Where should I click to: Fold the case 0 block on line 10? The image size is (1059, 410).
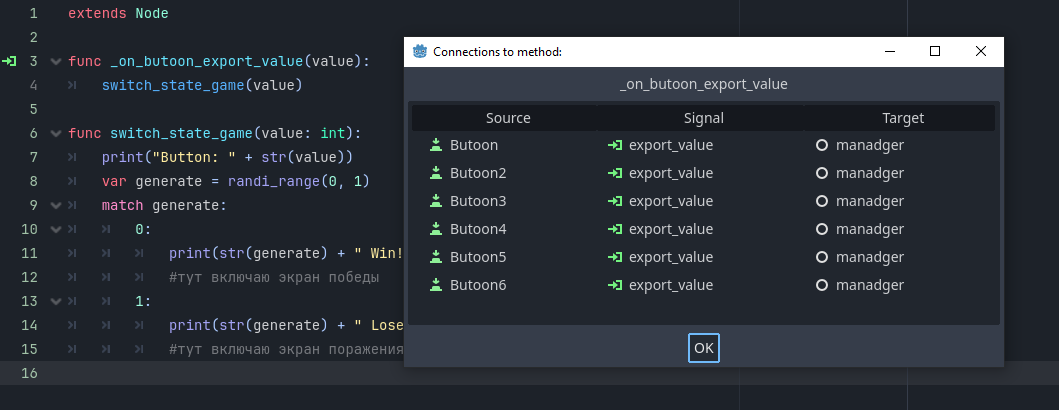coord(55,229)
